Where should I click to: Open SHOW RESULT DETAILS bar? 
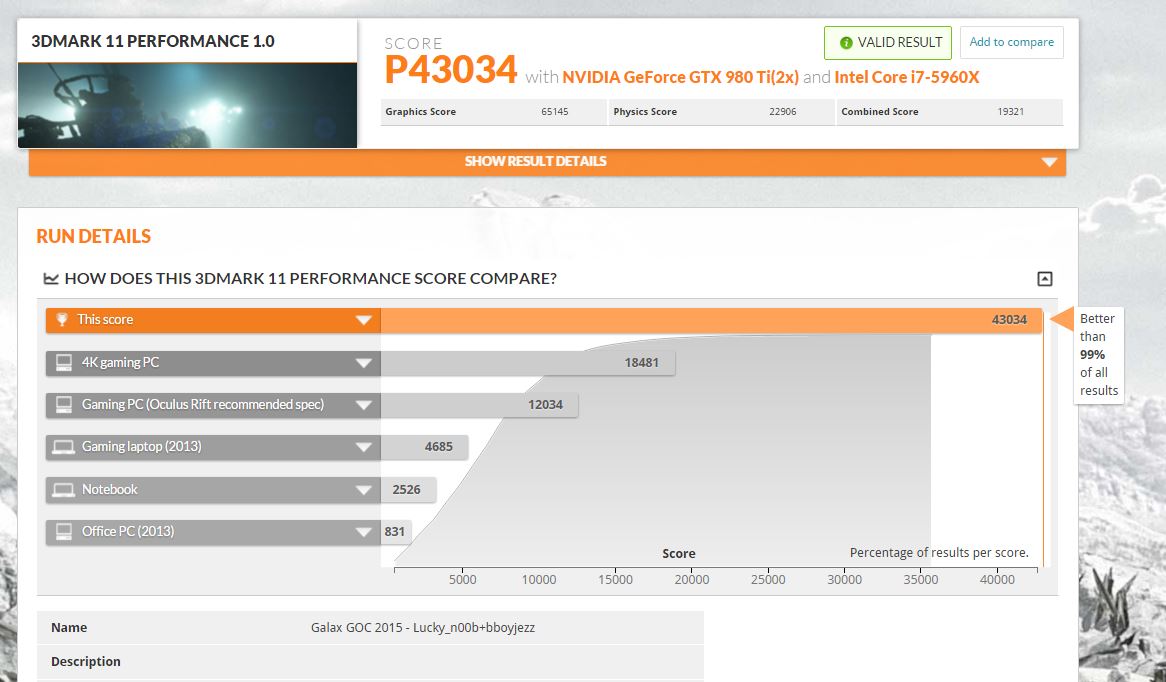coord(547,161)
